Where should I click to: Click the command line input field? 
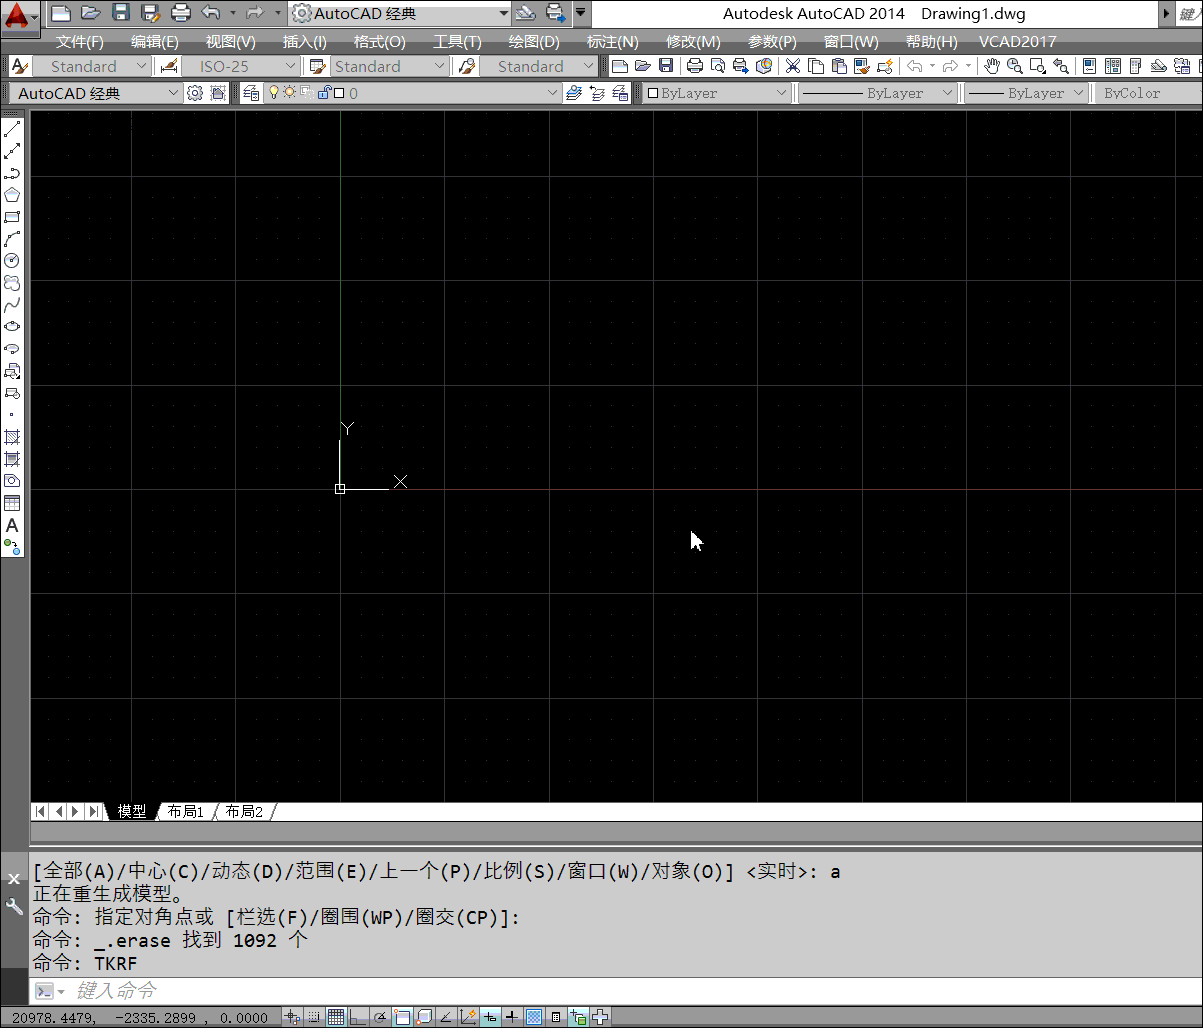600,991
